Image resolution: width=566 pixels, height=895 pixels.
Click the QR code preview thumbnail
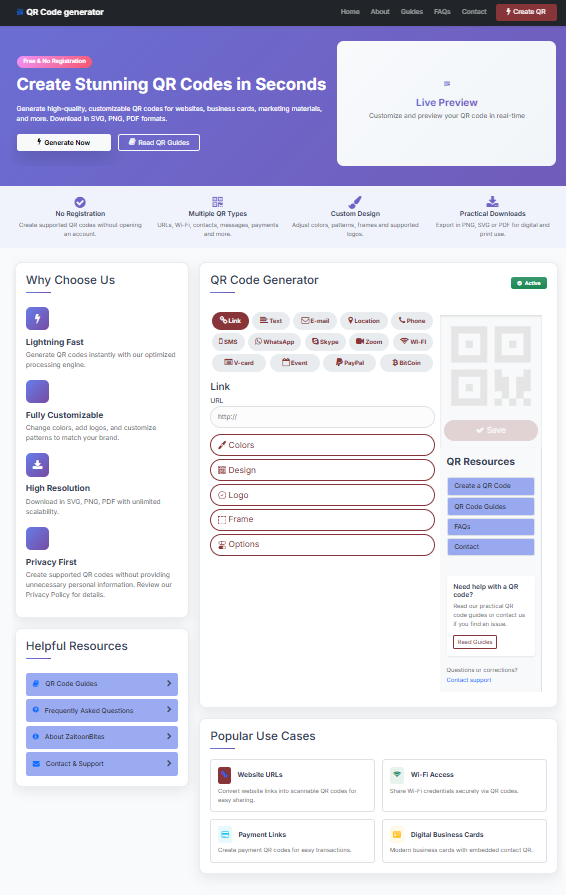point(491,365)
